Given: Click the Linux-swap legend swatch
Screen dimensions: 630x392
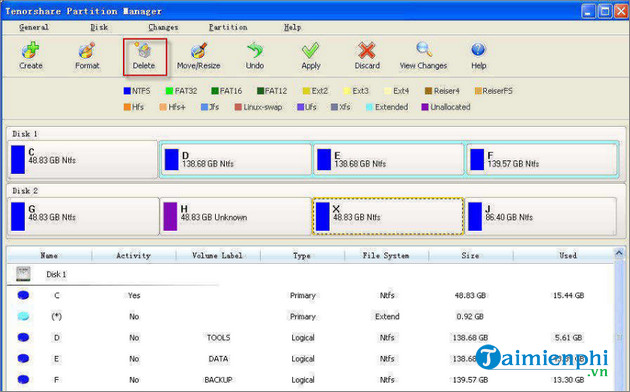Looking at the screenshot, I should click(238, 107).
